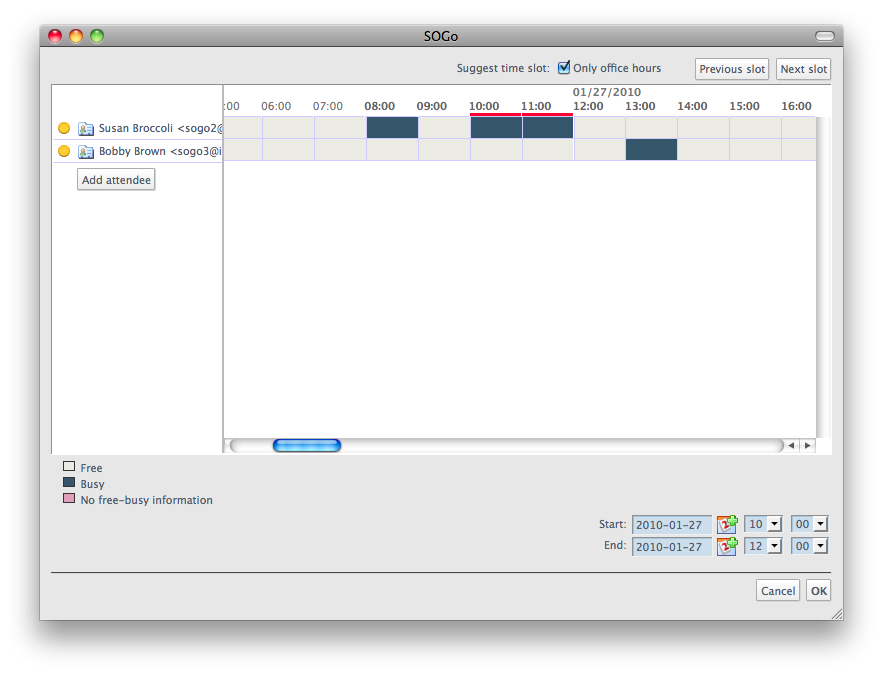Click Bobby Brown's yellow status icon
The image size is (883, 675).
click(64, 152)
